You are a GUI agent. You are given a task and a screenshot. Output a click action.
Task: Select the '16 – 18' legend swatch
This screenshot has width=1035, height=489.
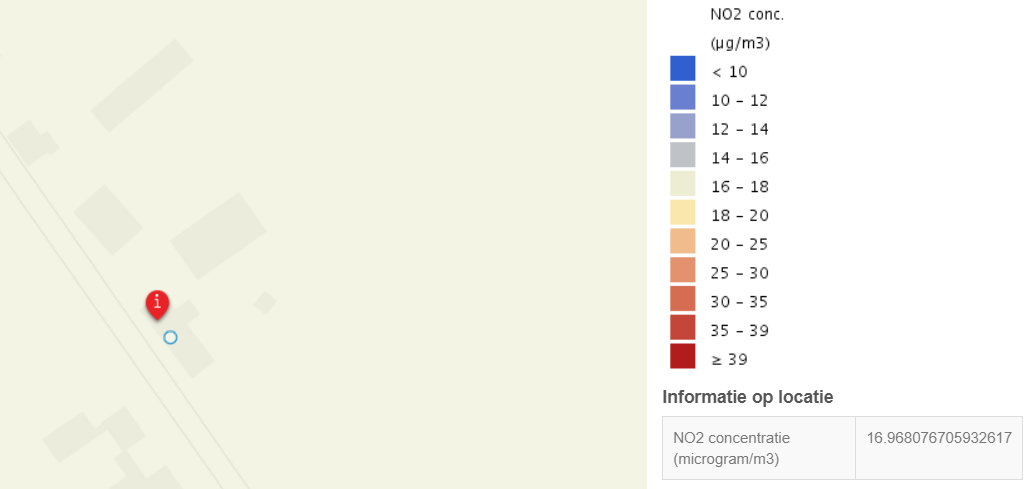683,184
